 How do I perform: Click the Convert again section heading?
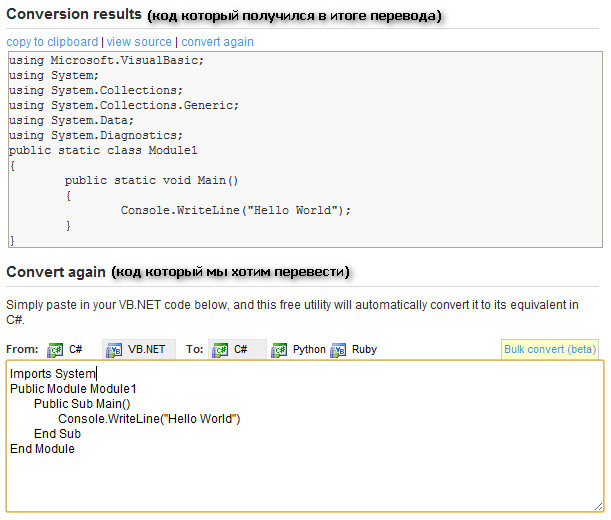(x=56, y=272)
